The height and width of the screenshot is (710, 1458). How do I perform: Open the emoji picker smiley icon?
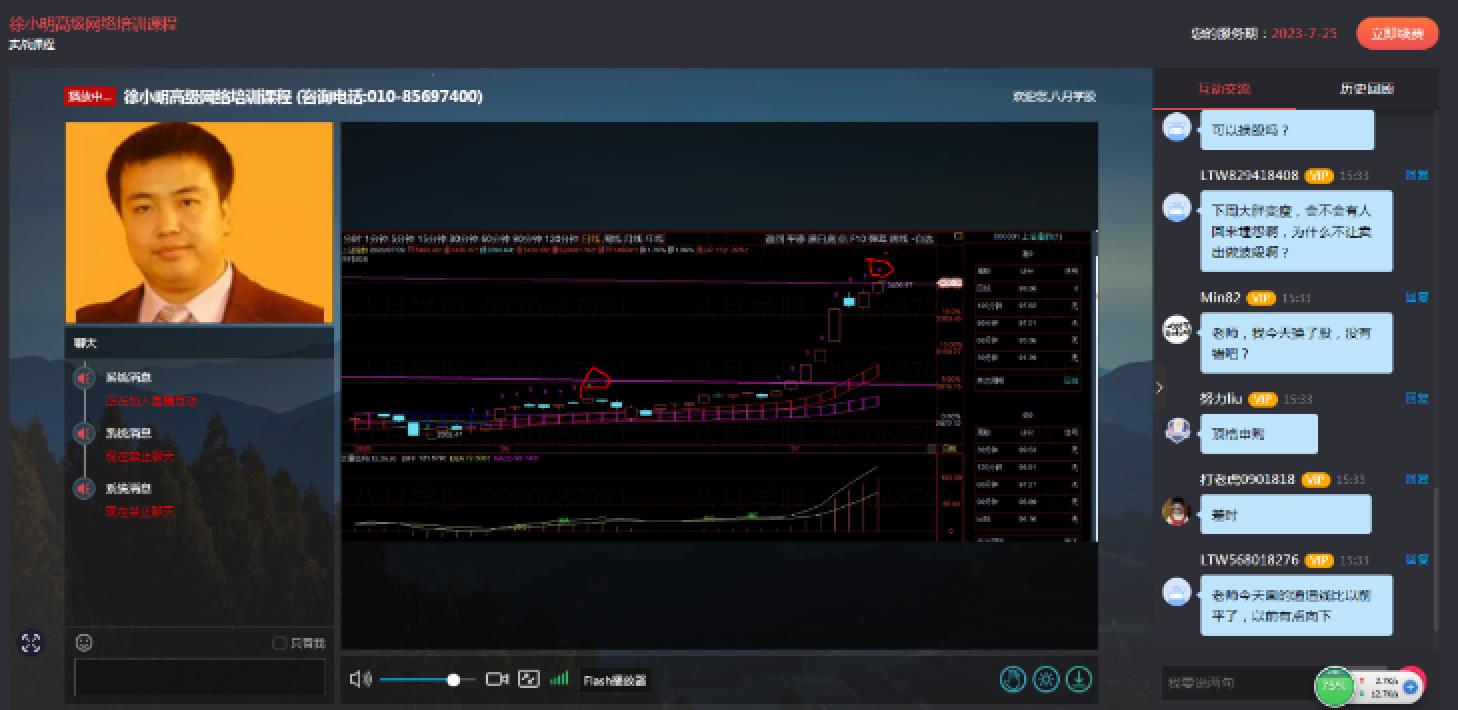(85, 642)
